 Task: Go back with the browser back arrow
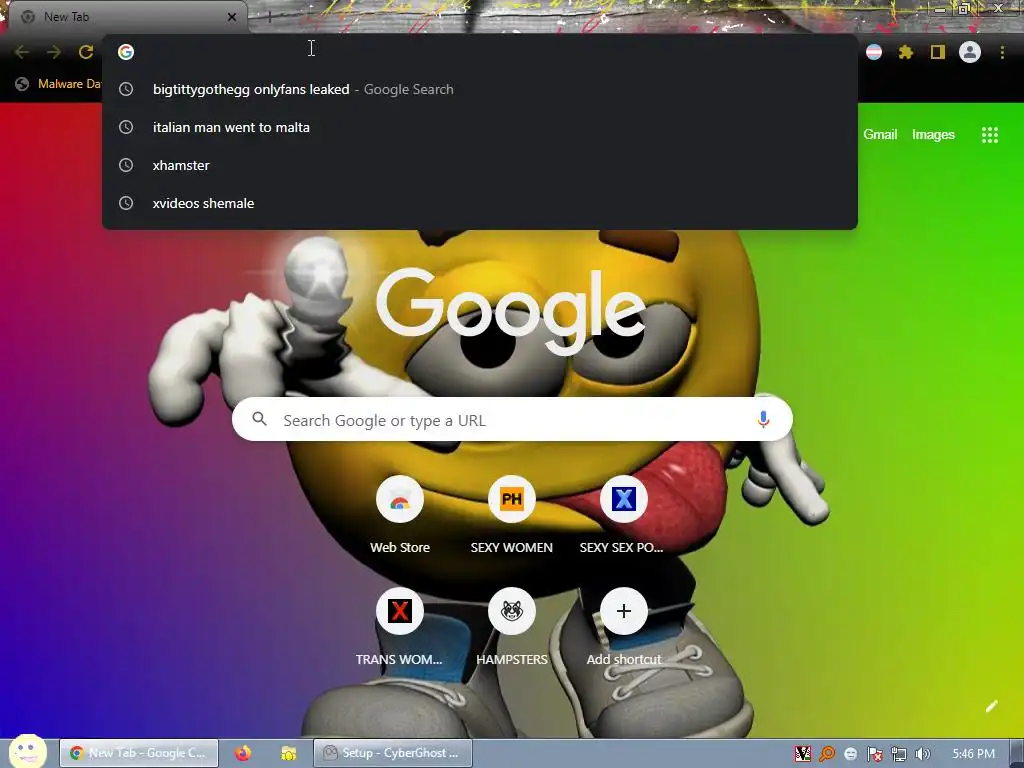(22, 52)
